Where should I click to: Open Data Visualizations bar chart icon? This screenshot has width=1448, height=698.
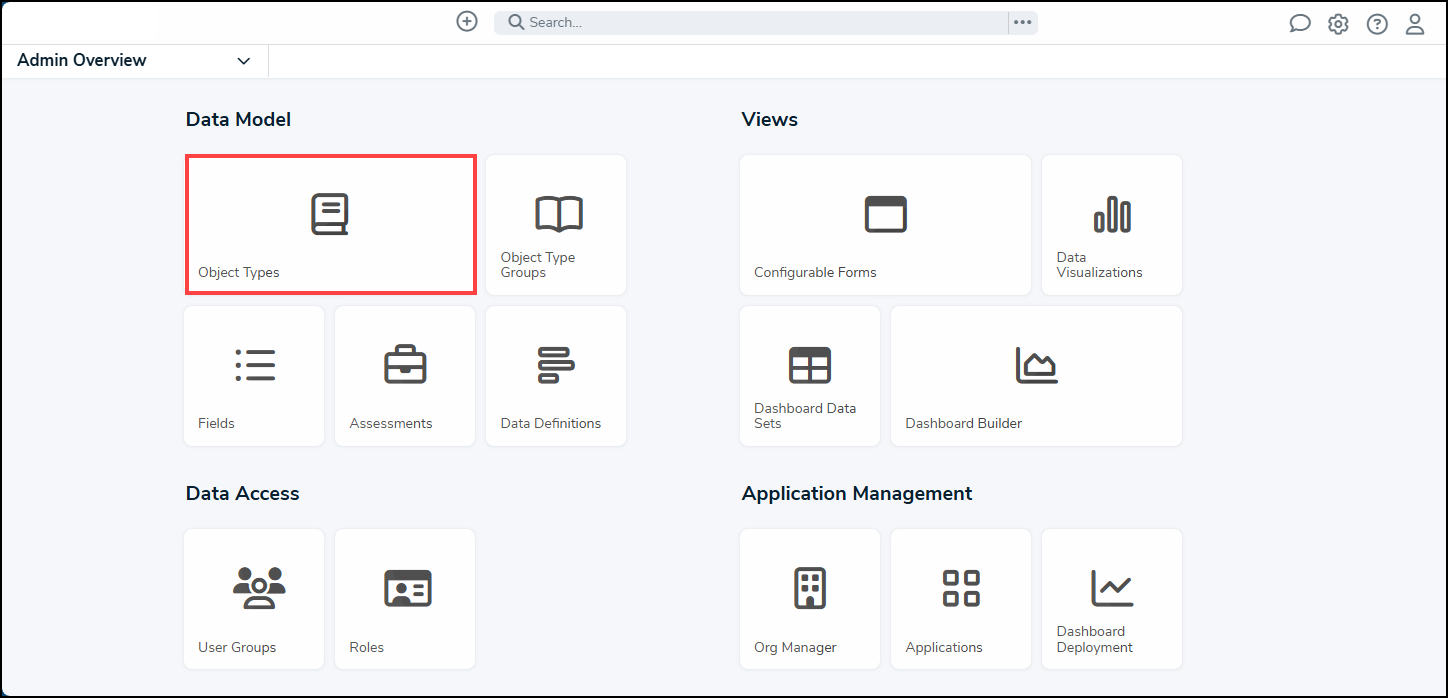coord(1112,215)
